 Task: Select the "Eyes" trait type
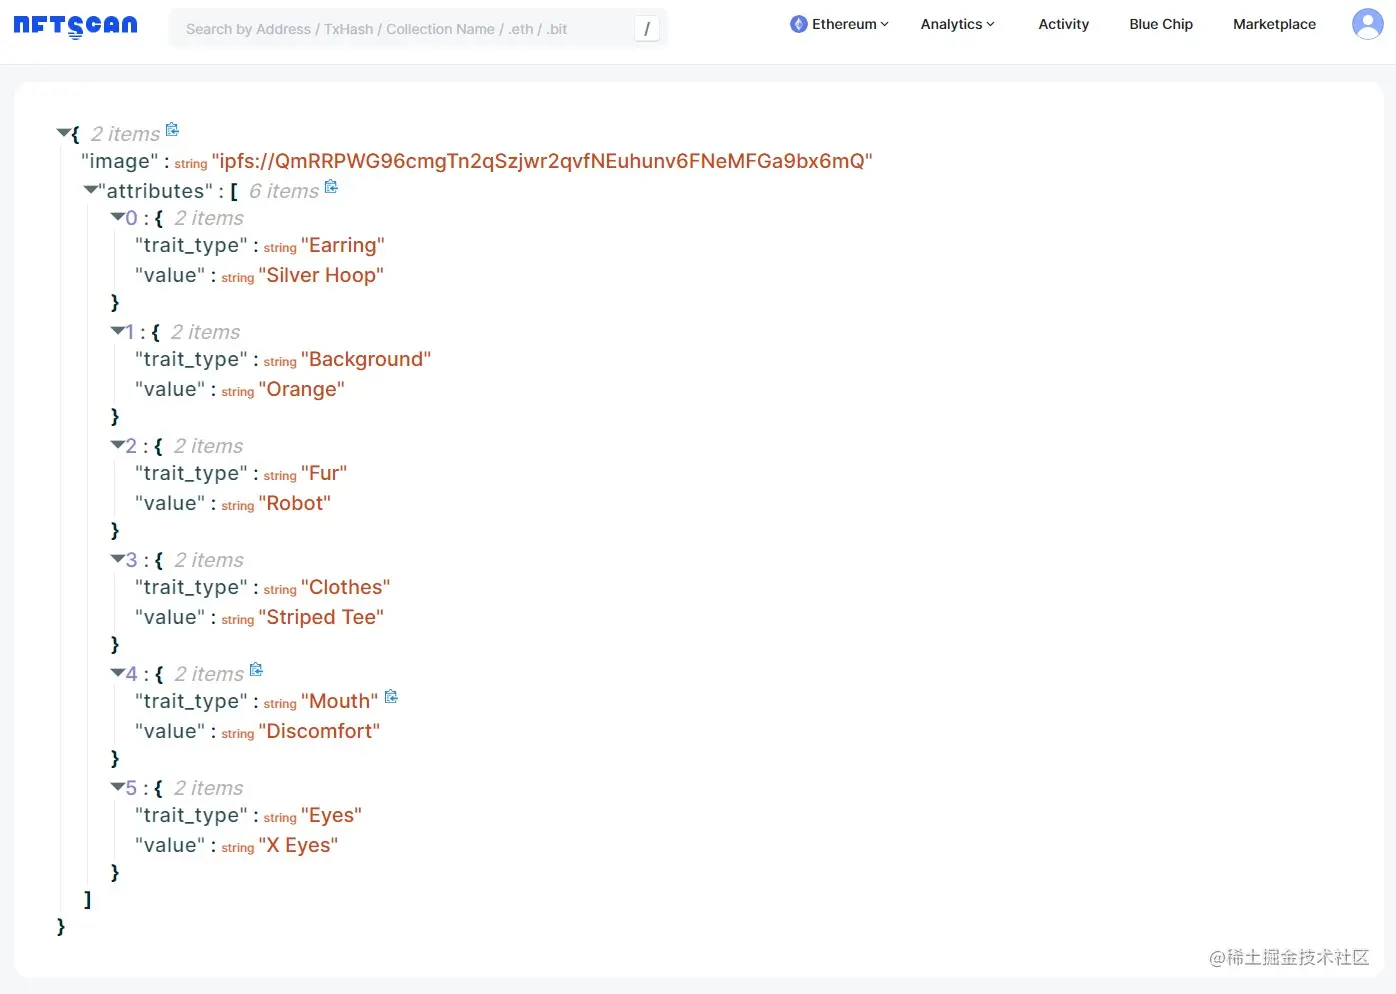pos(331,815)
